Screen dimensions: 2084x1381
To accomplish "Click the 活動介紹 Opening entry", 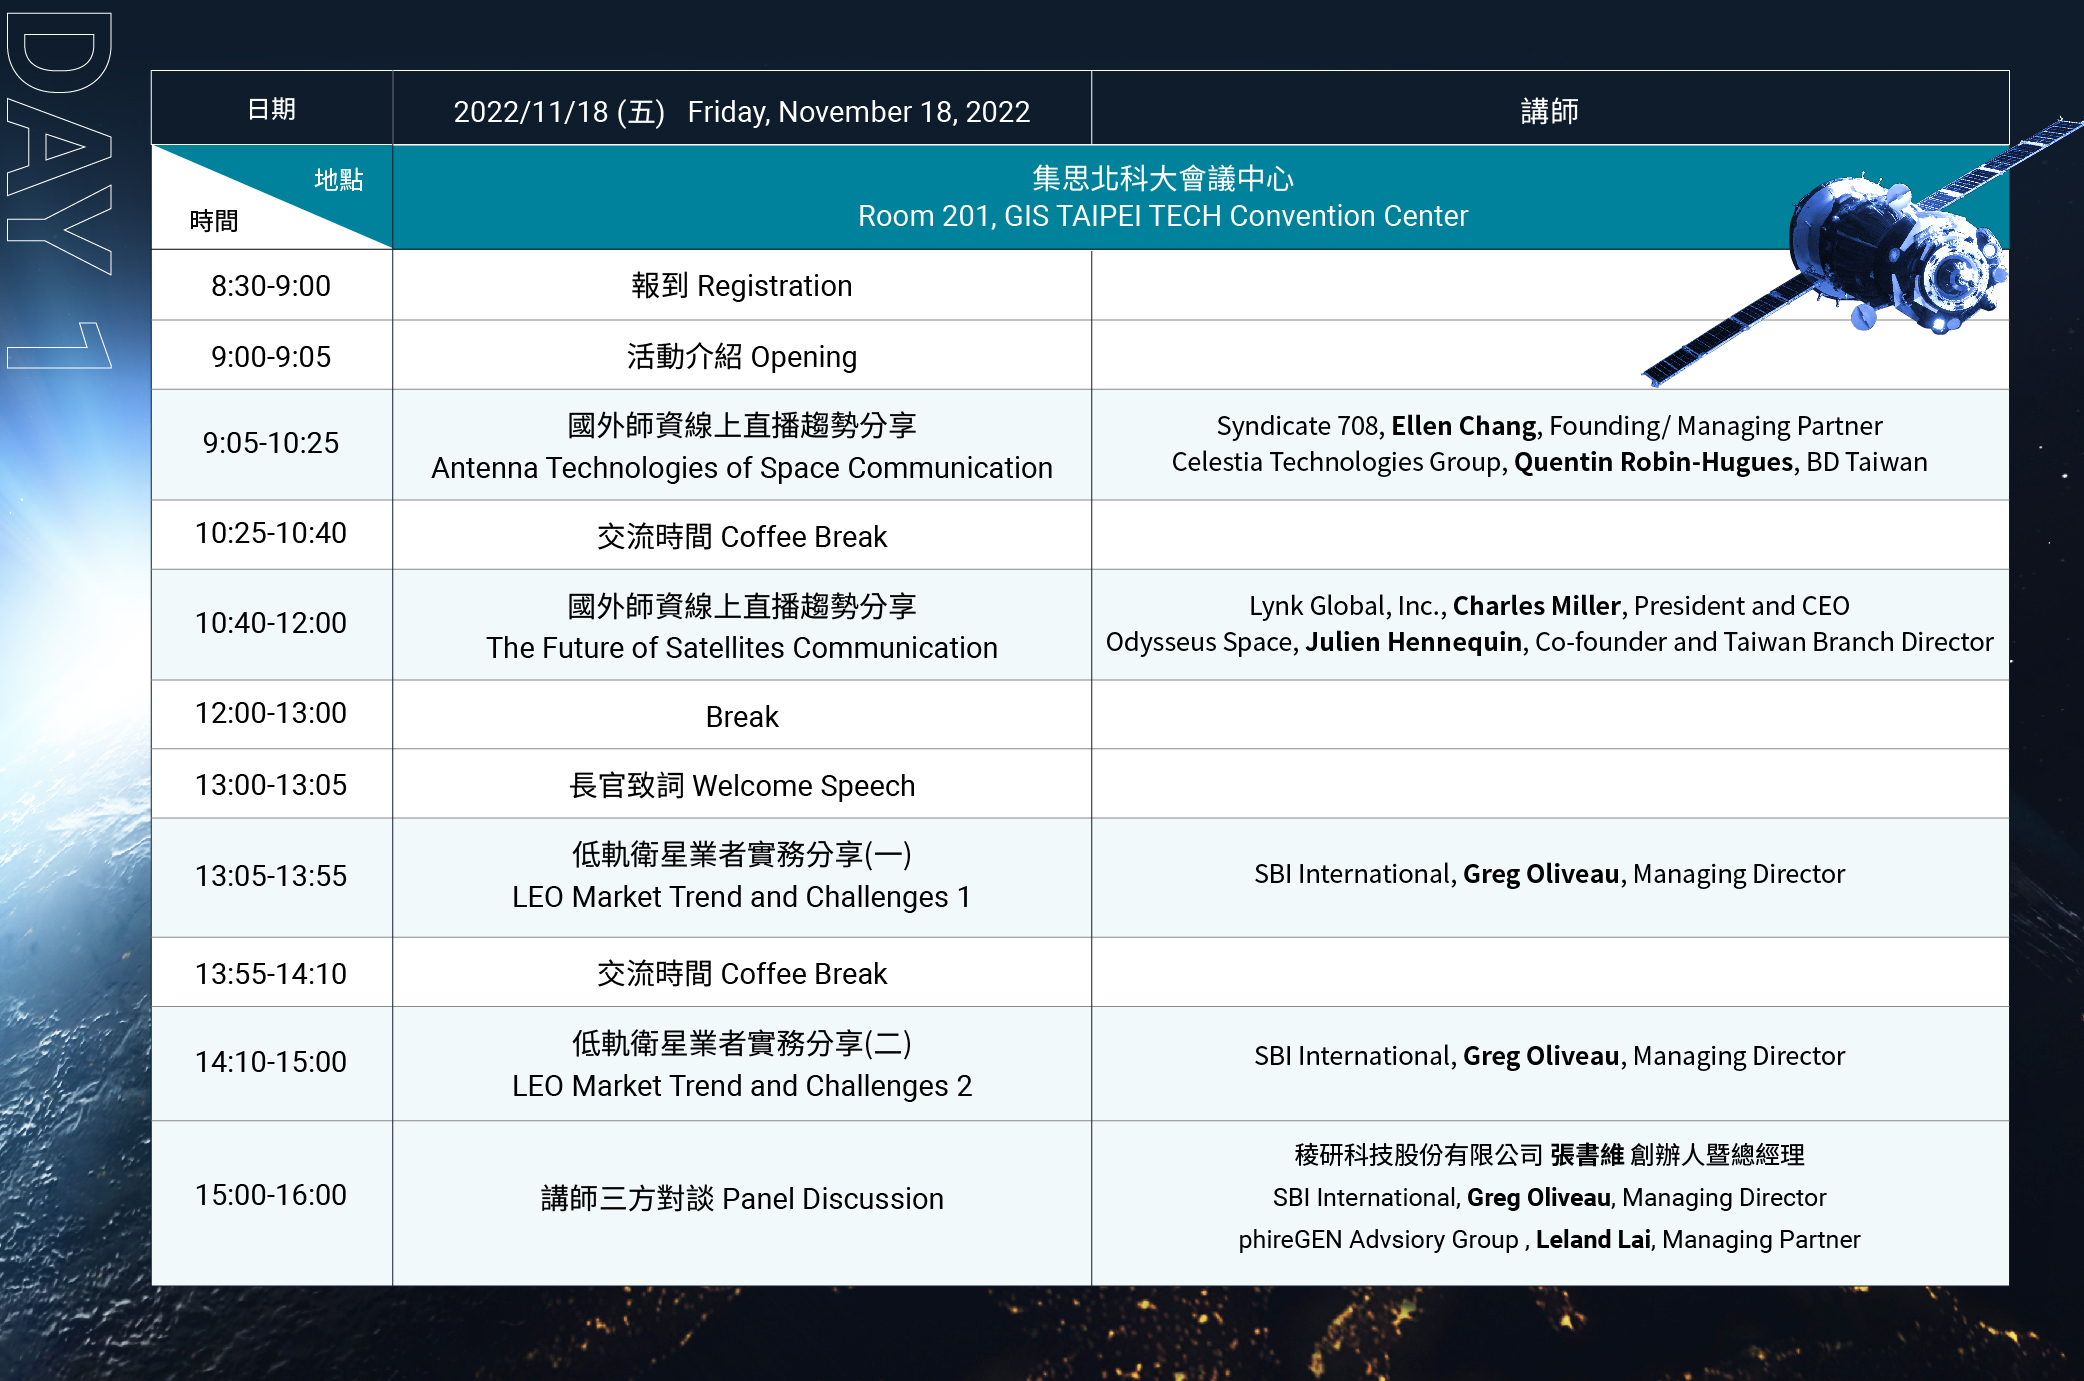I will [x=741, y=357].
